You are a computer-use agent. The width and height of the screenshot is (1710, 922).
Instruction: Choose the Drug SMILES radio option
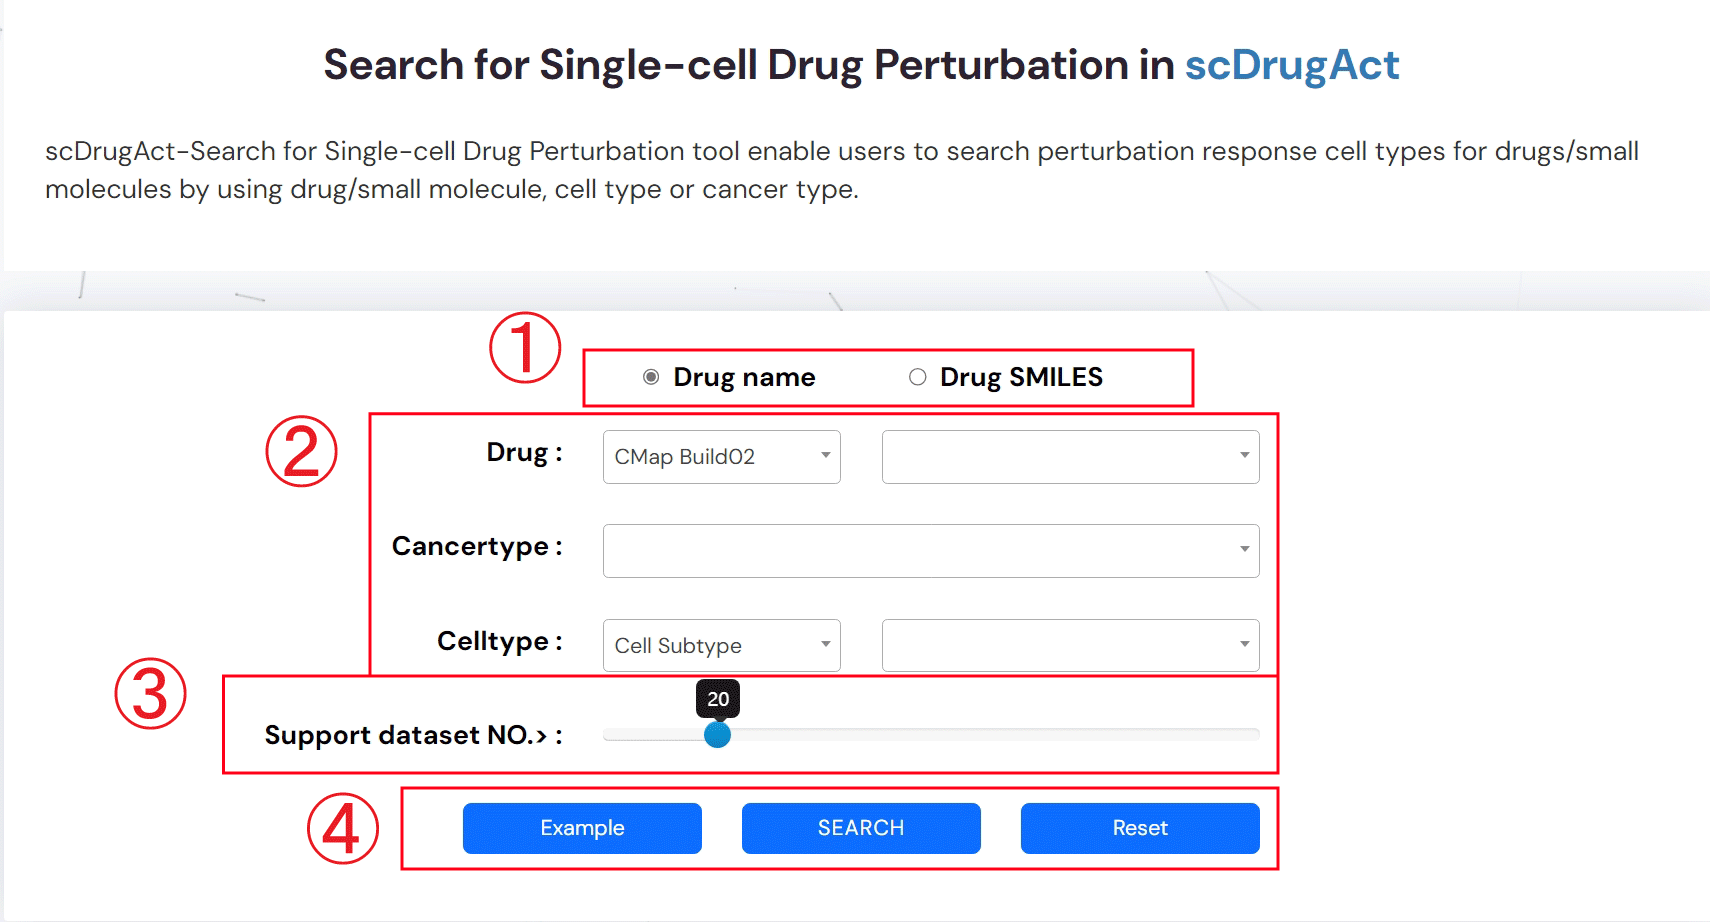[x=917, y=377]
